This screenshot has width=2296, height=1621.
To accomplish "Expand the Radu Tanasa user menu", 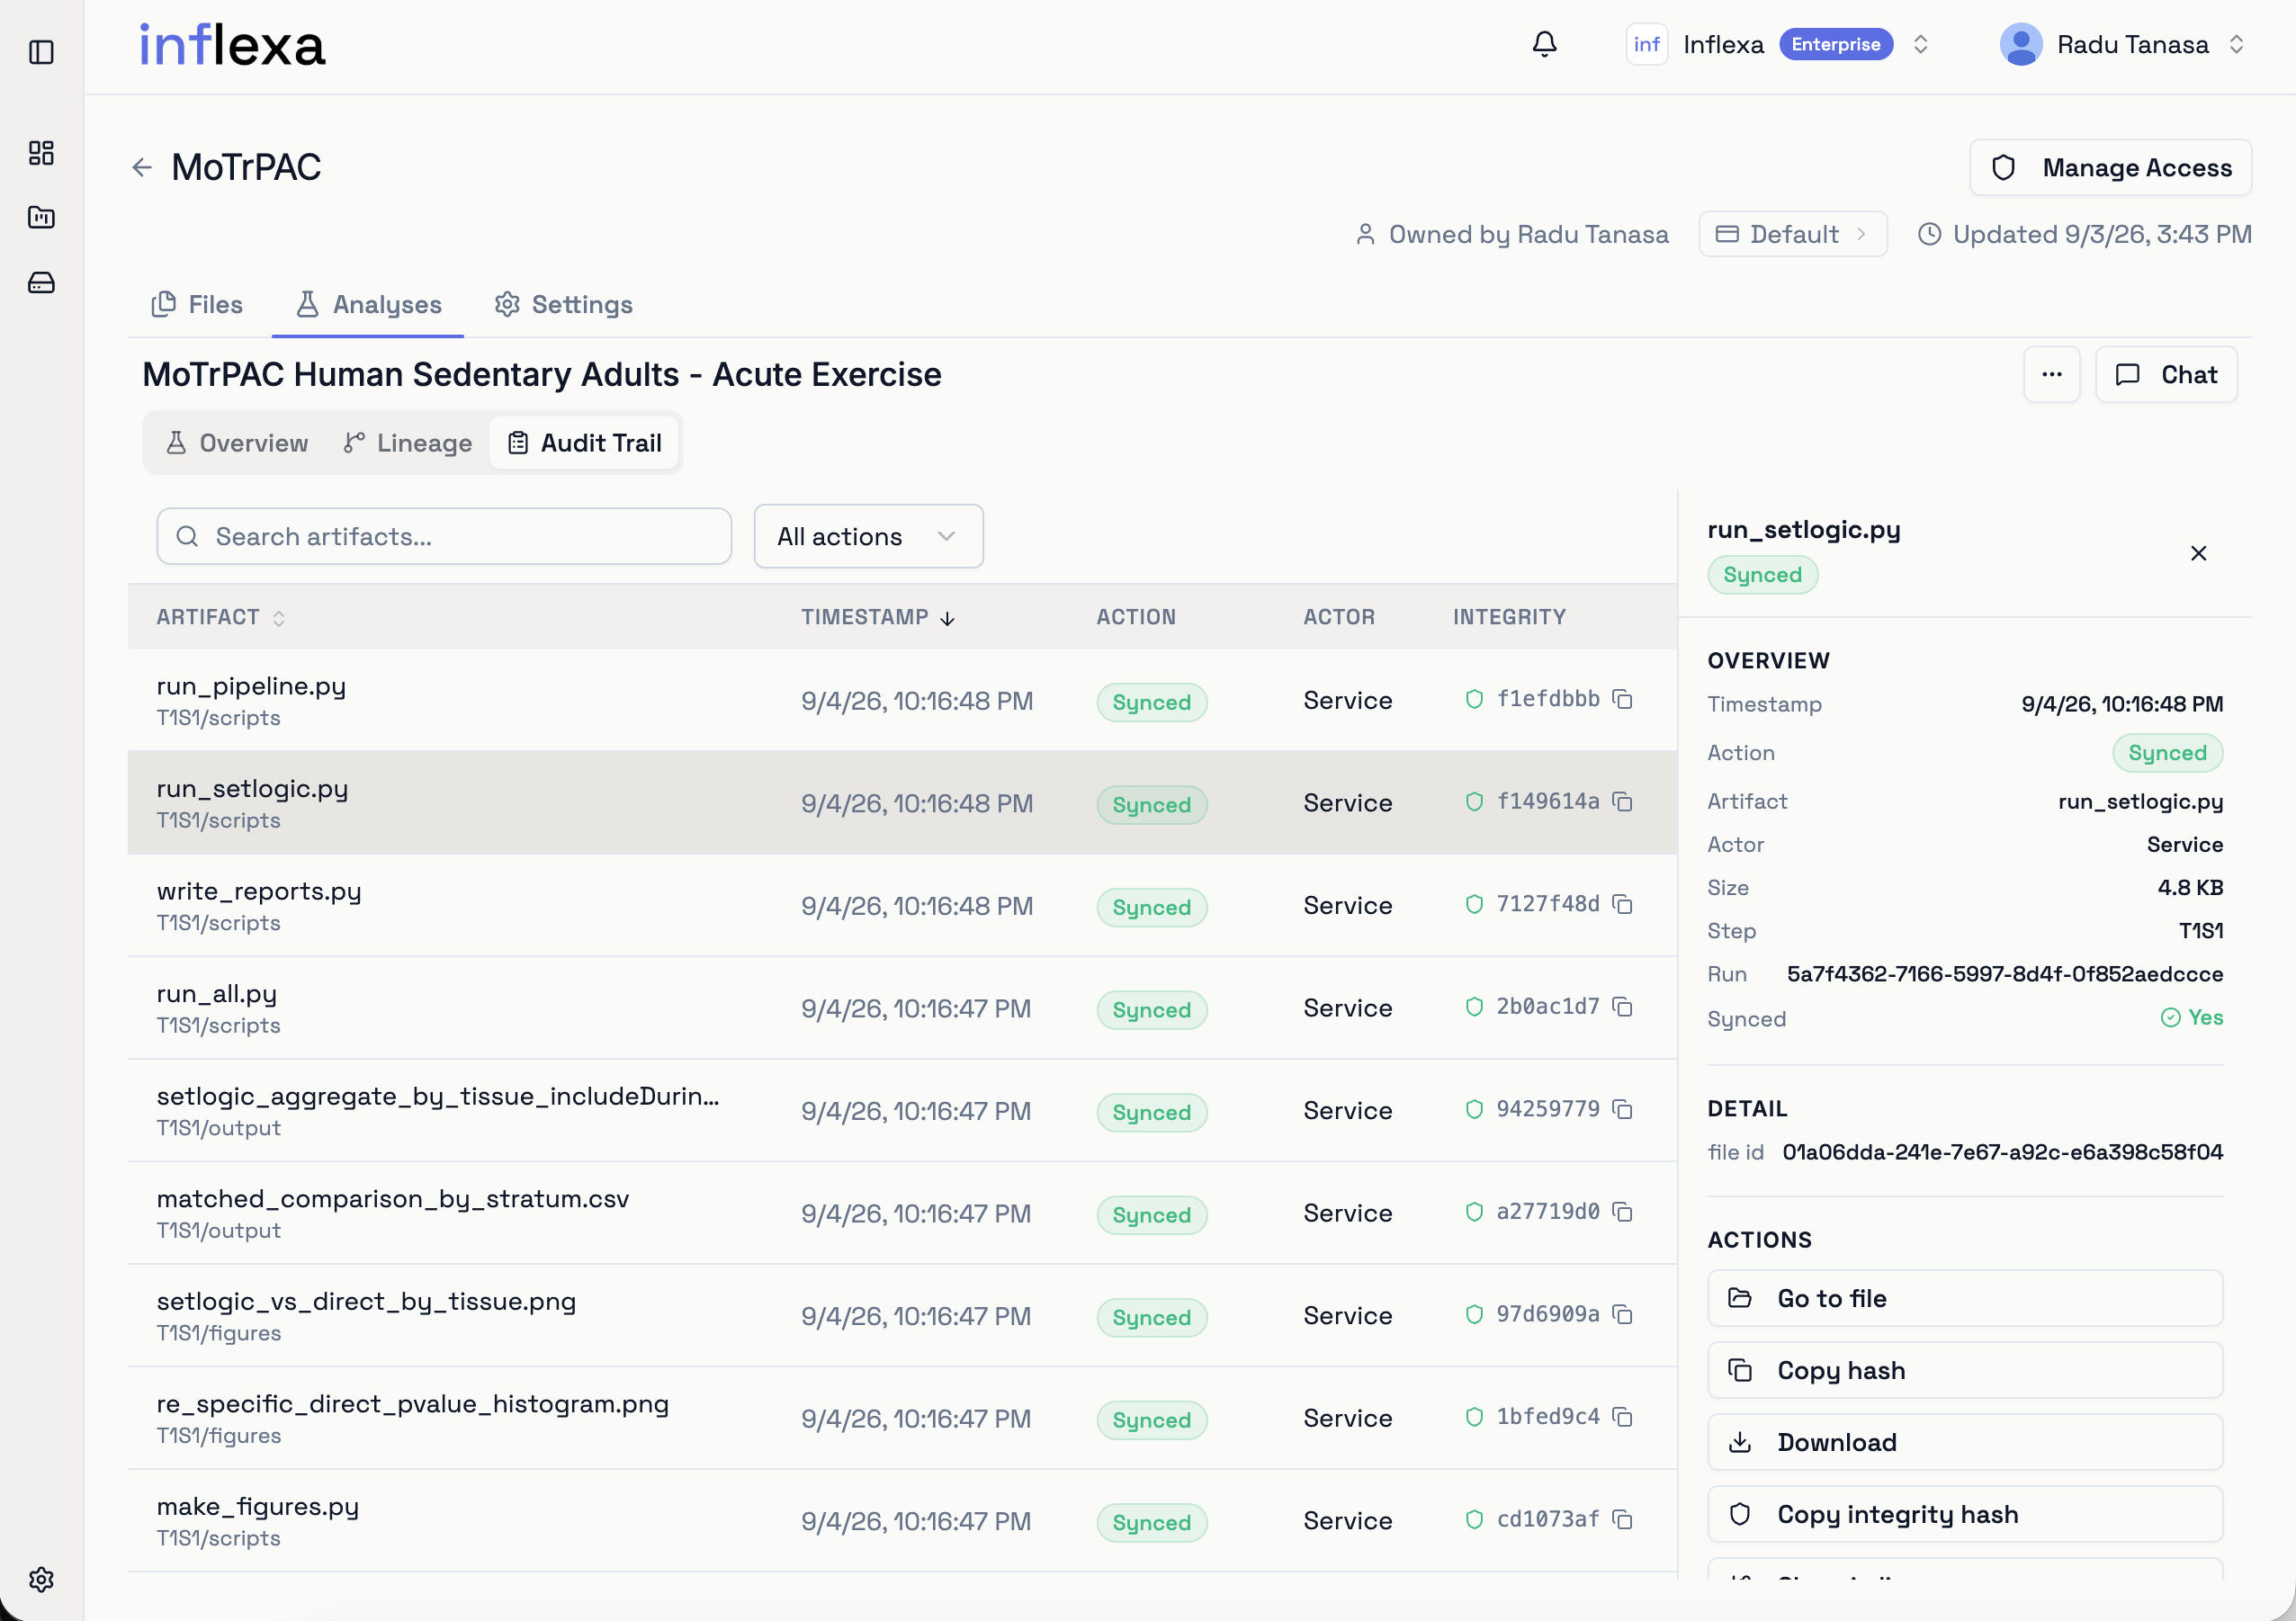I will pos(2122,44).
